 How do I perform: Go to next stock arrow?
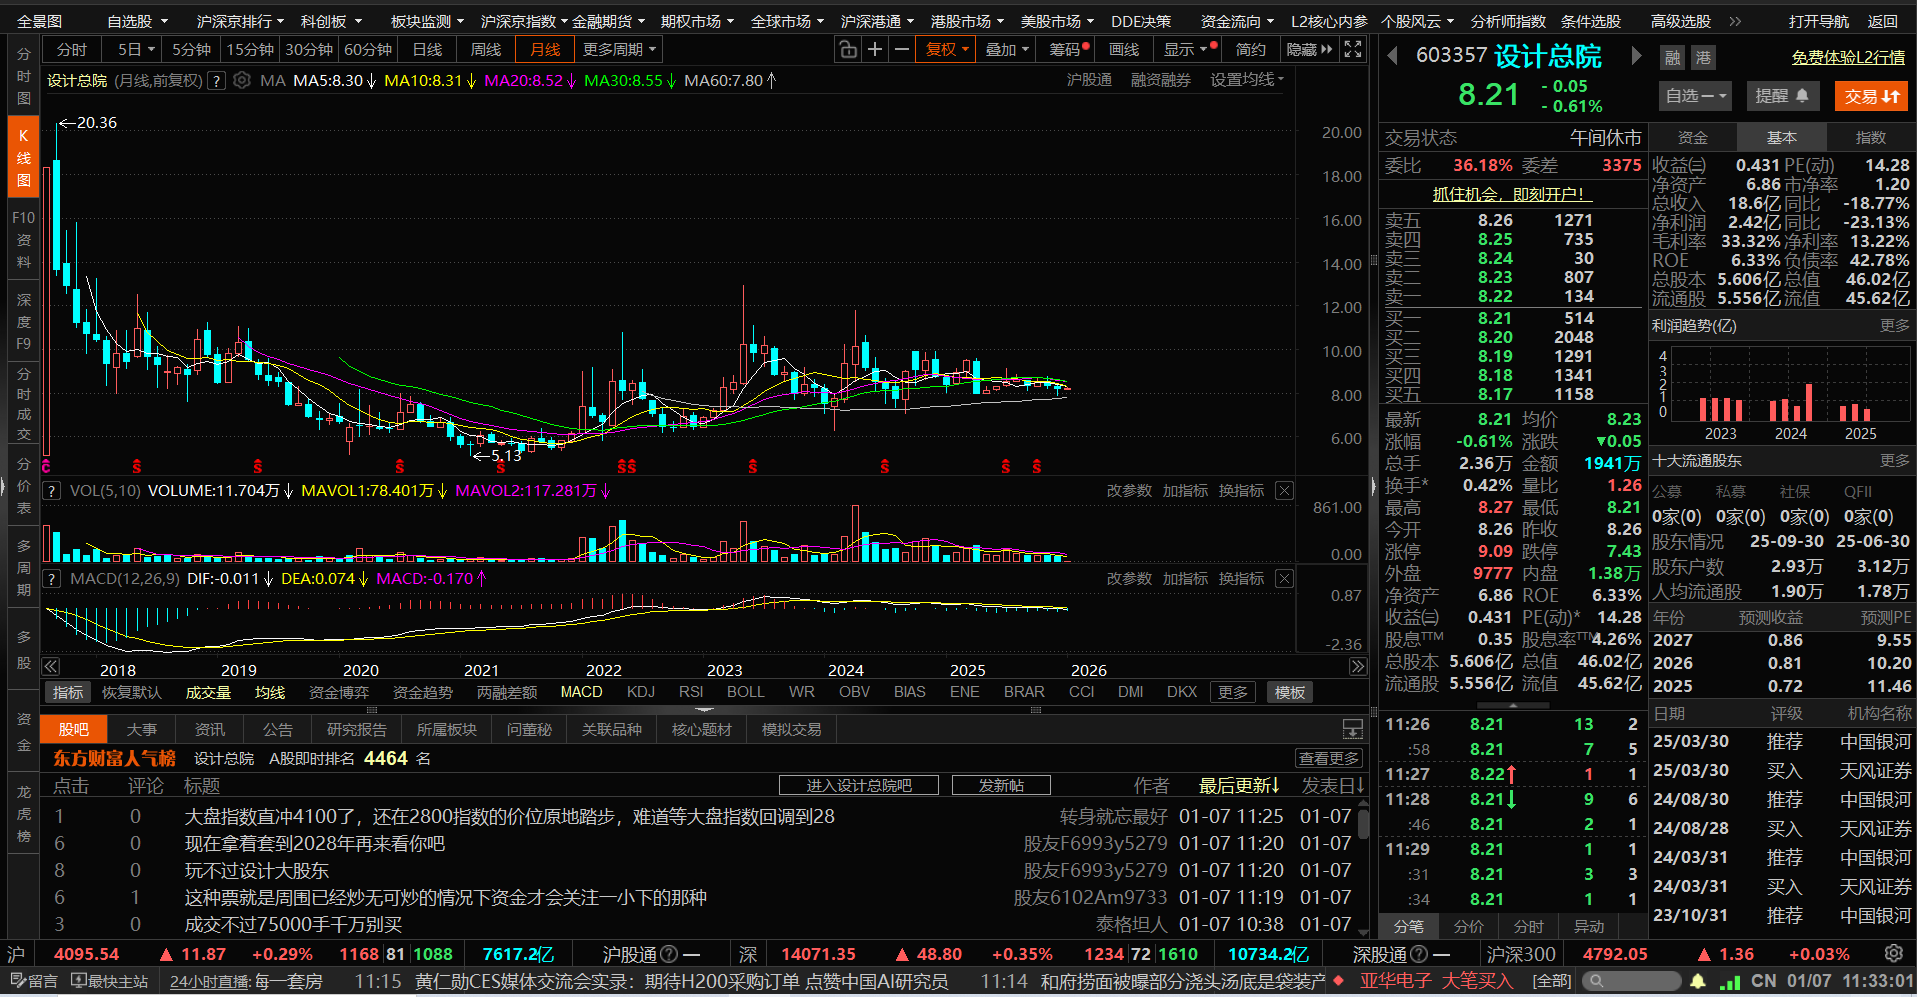(x=1636, y=56)
